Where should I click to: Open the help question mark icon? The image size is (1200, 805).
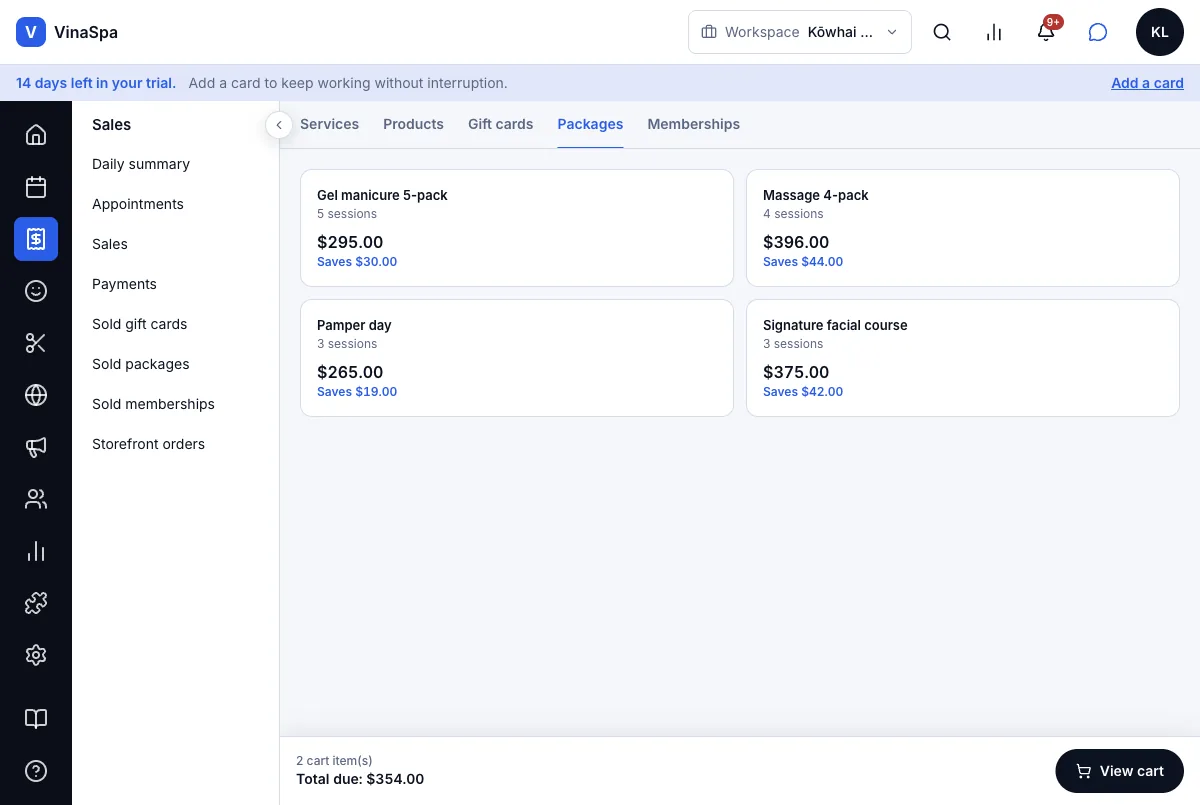click(36, 771)
